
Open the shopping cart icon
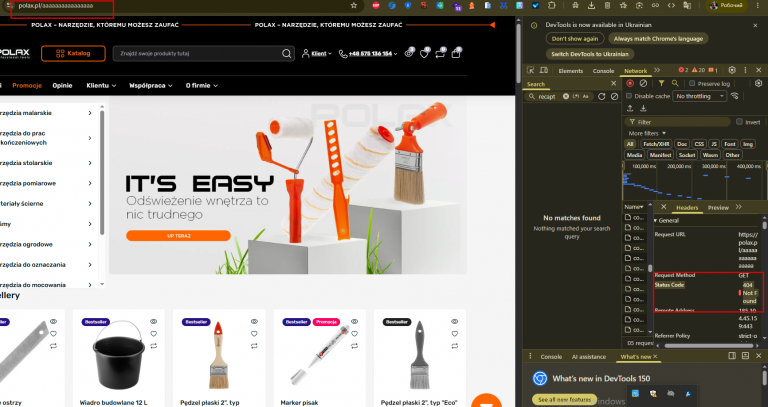[456, 53]
